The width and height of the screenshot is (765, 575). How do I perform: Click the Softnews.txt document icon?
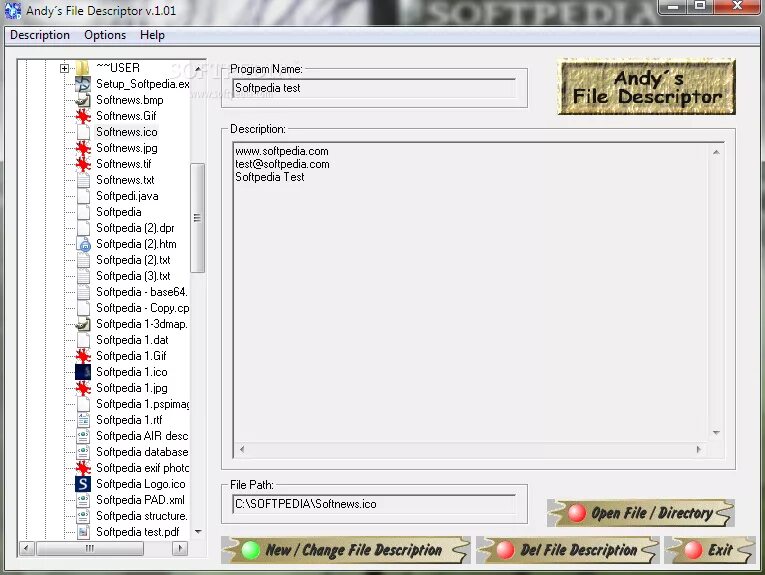pos(83,180)
